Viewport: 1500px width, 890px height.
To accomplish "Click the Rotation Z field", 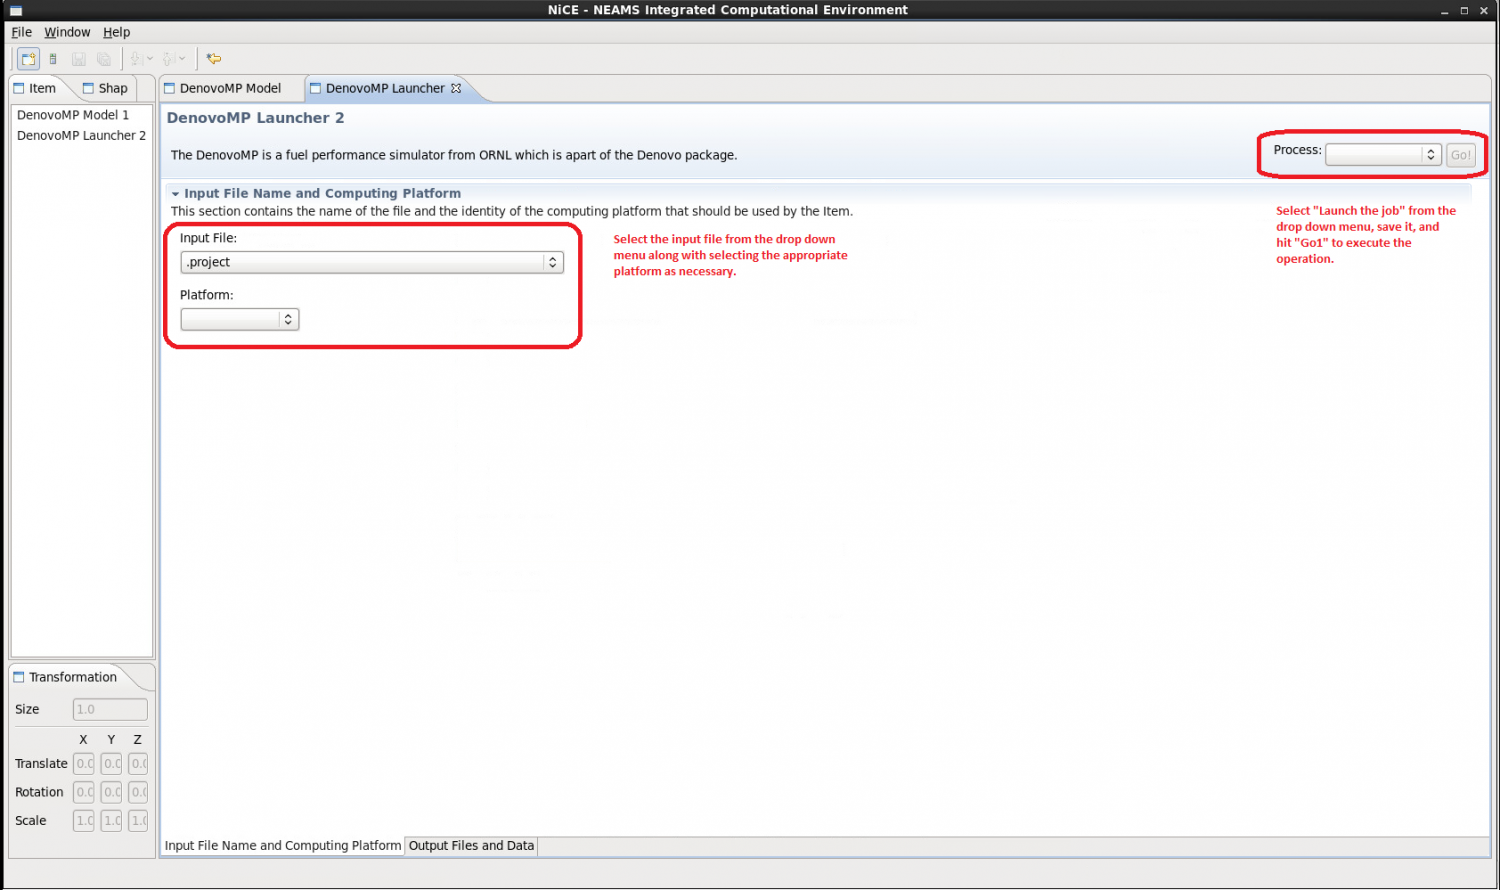I will [x=138, y=792].
